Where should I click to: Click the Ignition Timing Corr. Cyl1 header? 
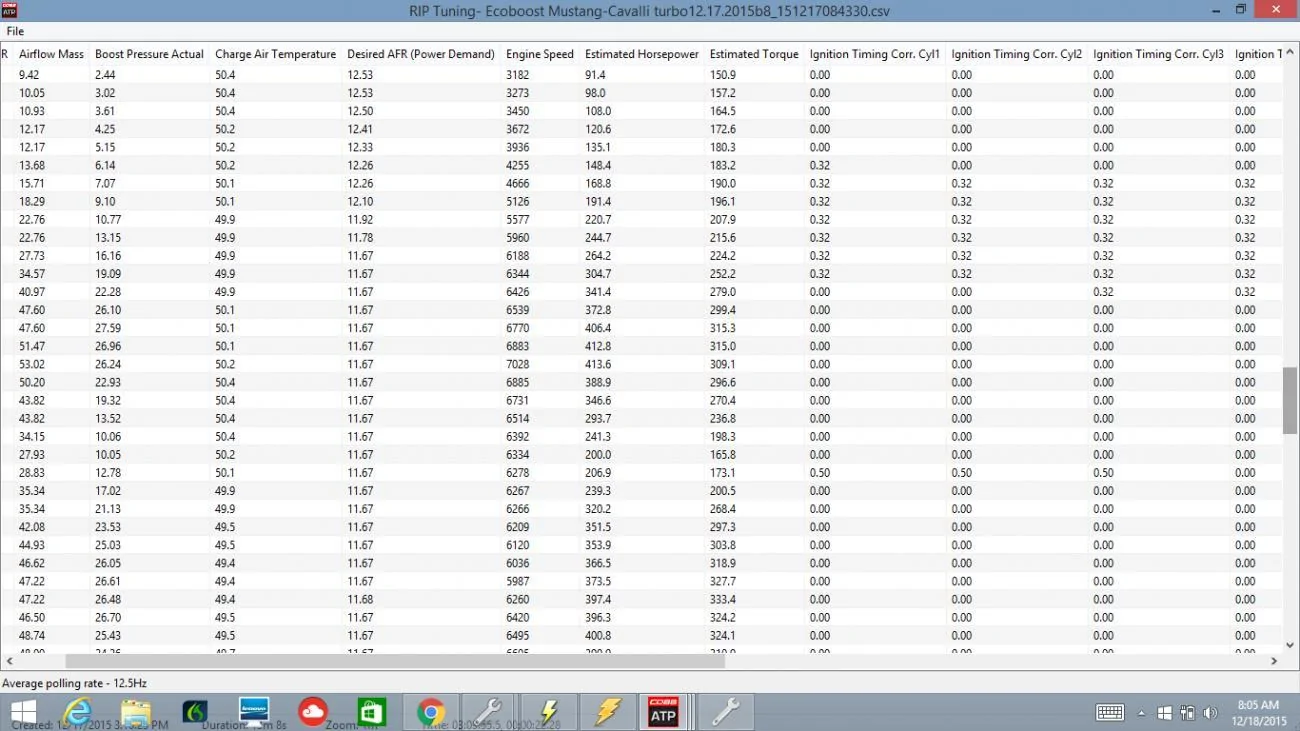pyautogui.click(x=875, y=54)
